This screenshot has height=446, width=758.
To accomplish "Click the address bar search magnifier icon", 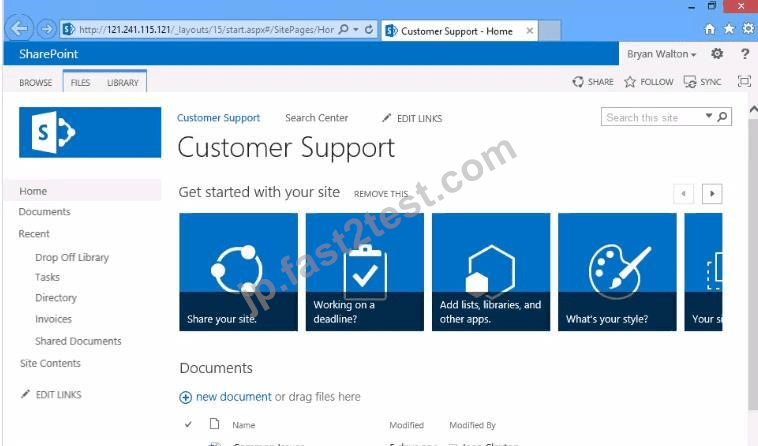I will click(343, 29).
